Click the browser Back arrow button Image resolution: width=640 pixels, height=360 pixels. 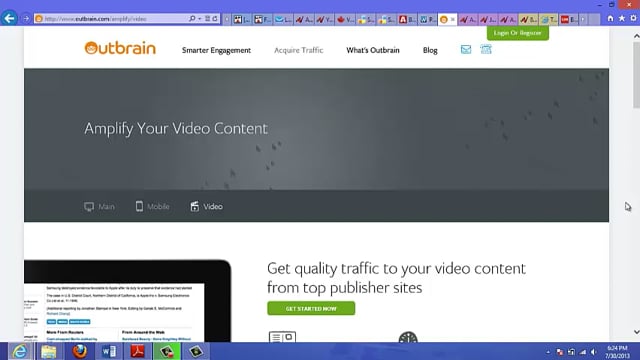pos(9,18)
